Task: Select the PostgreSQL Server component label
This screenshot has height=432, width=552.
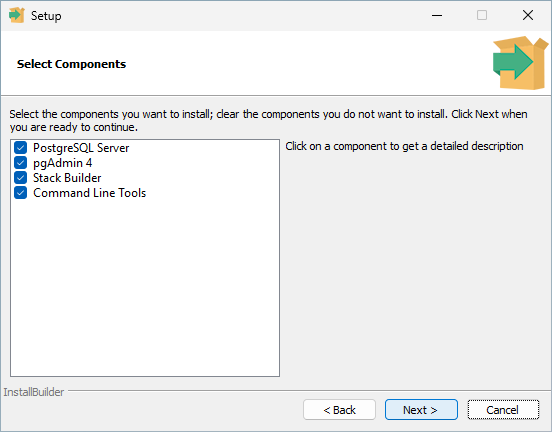Action: (81, 148)
